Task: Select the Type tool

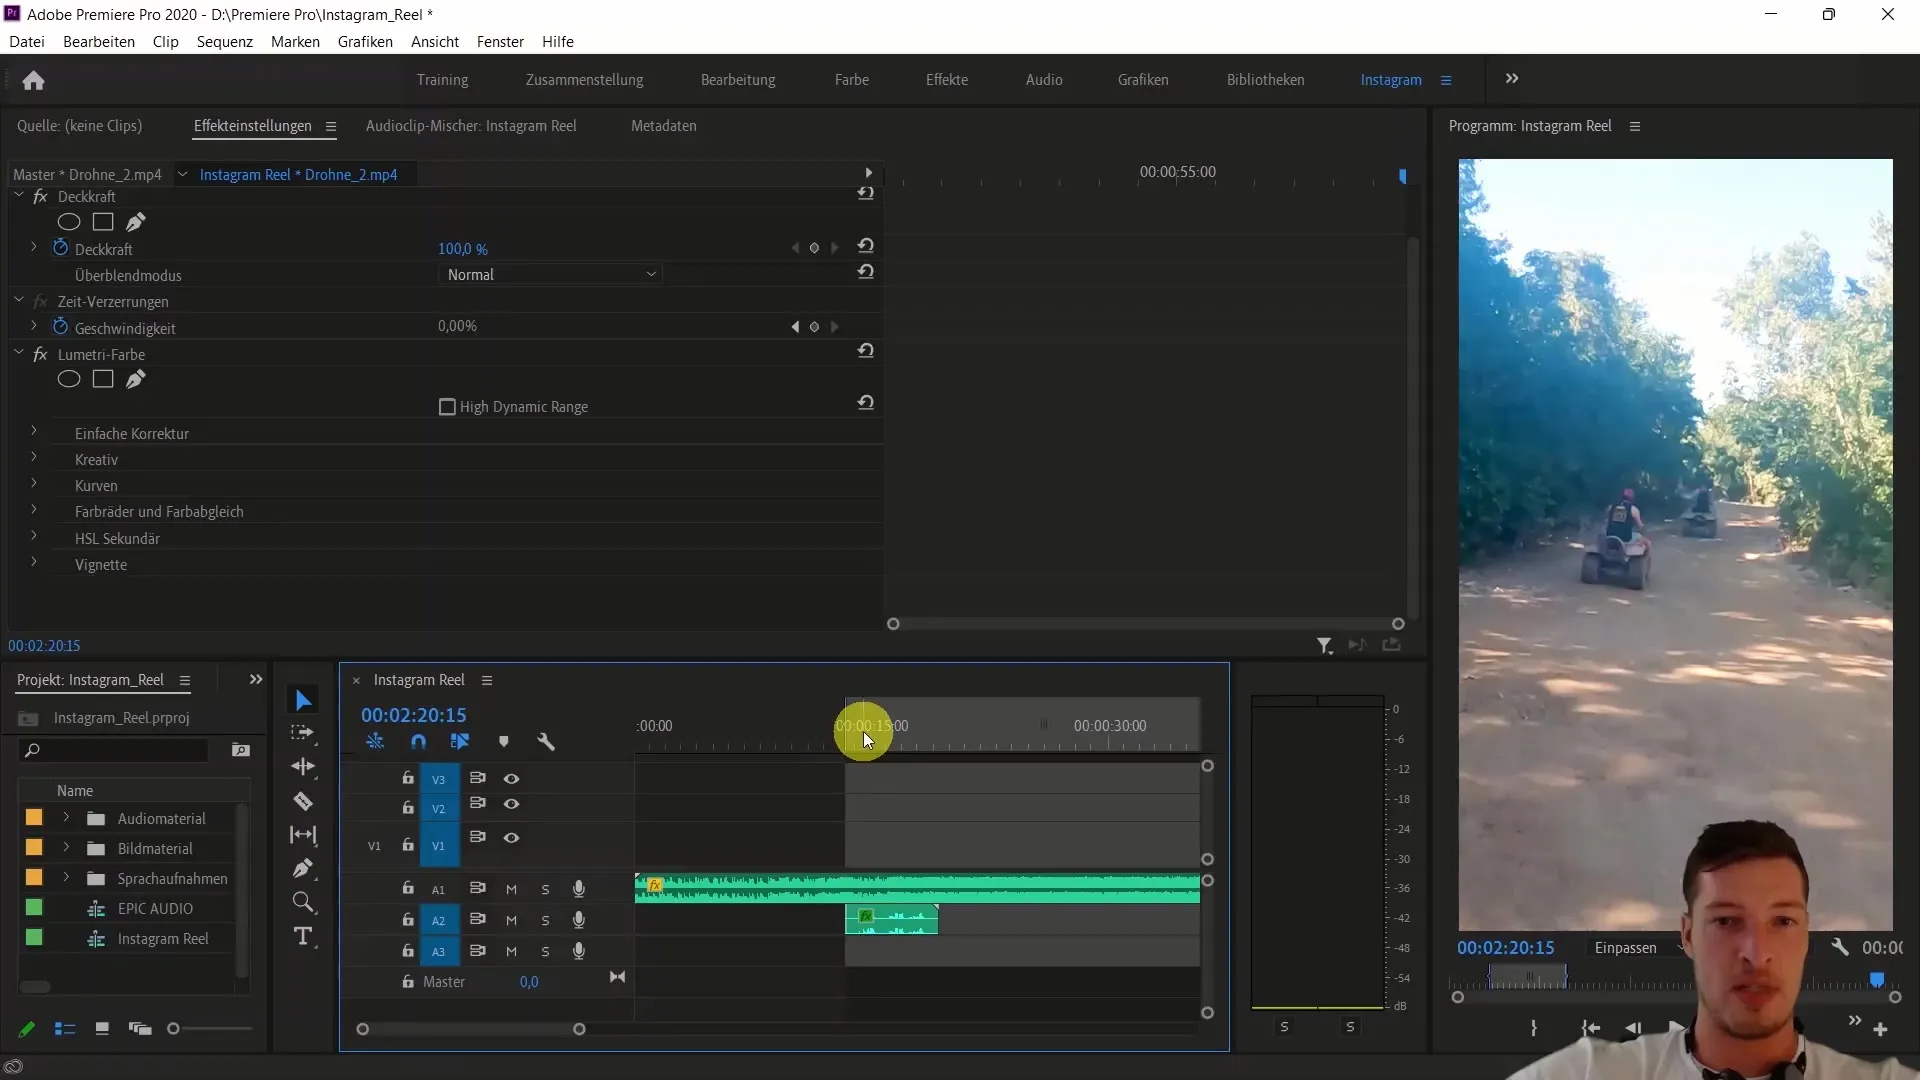Action: pos(303,937)
